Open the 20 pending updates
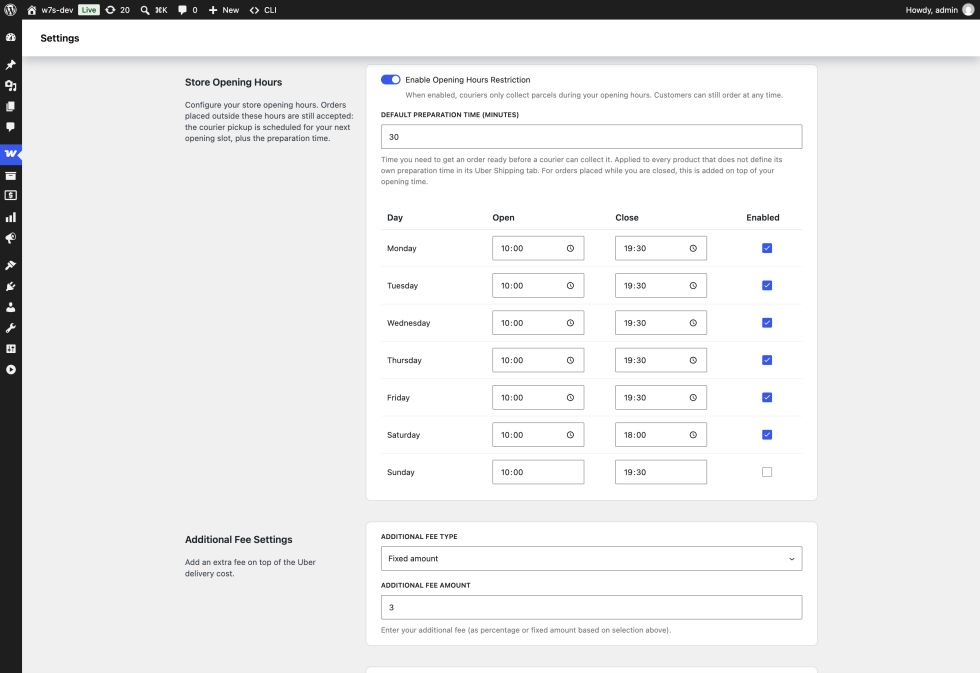 coord(118,10)
